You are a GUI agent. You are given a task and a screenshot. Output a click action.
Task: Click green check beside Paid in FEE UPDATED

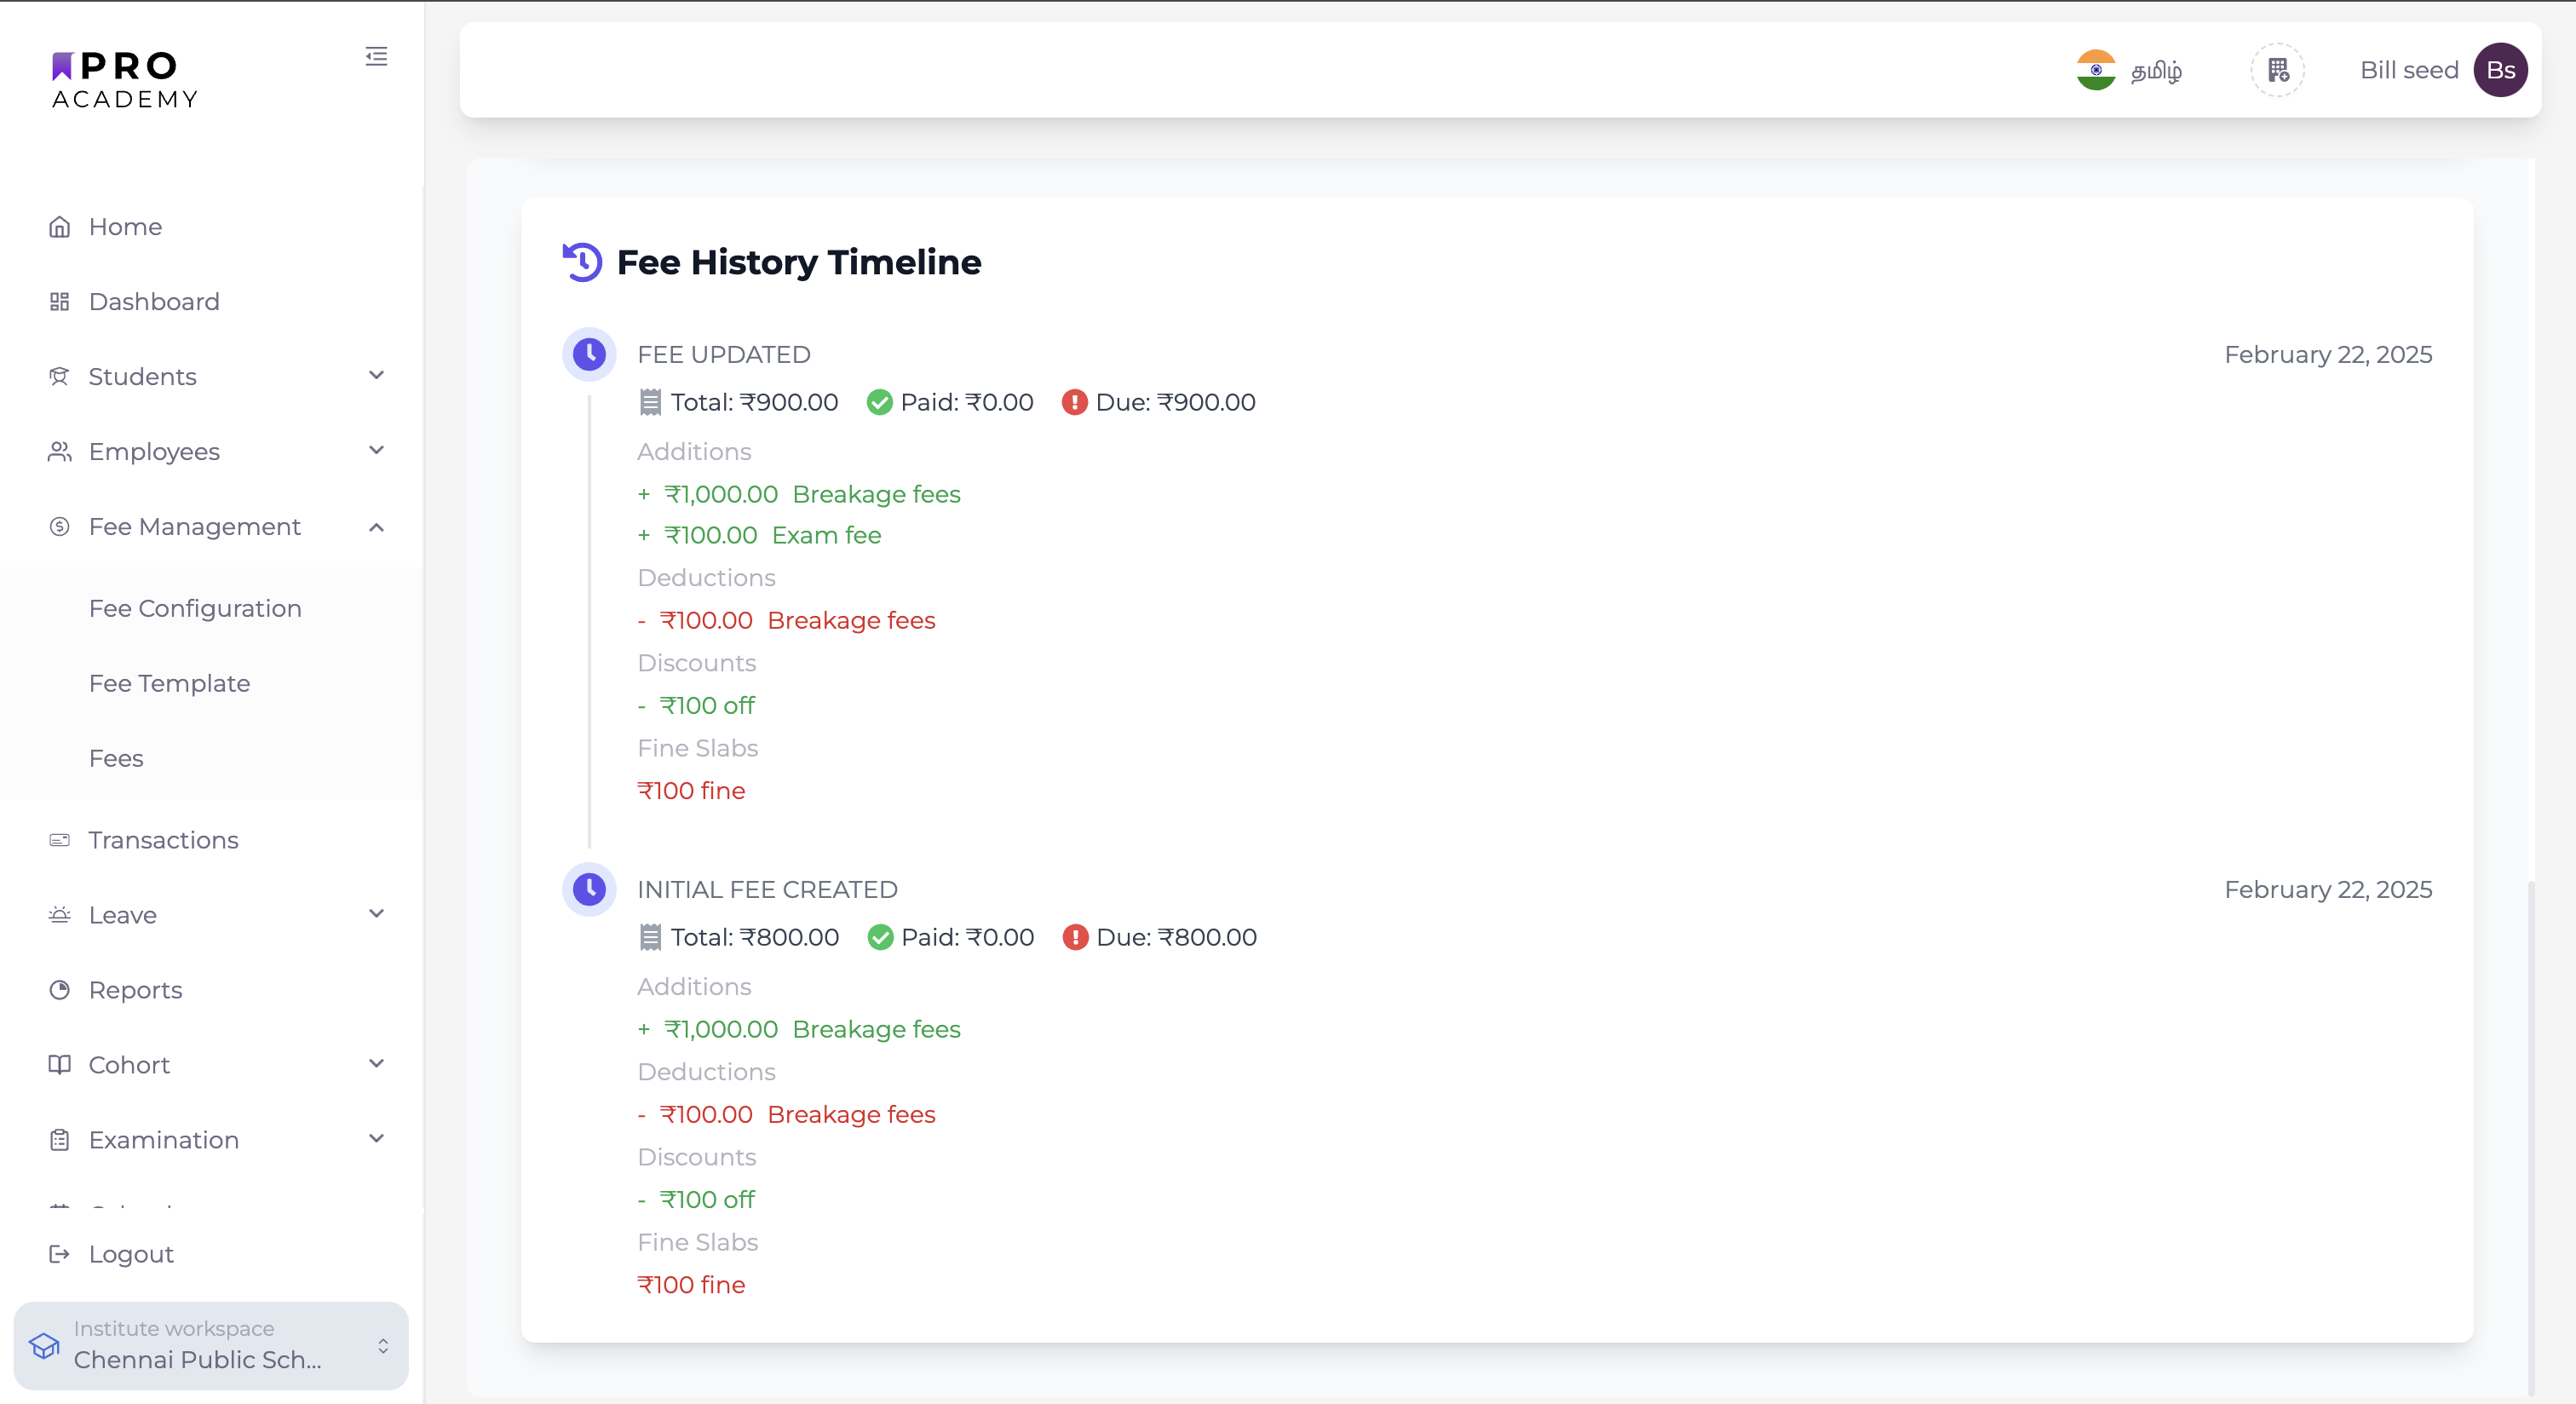(x=879, y=402)
